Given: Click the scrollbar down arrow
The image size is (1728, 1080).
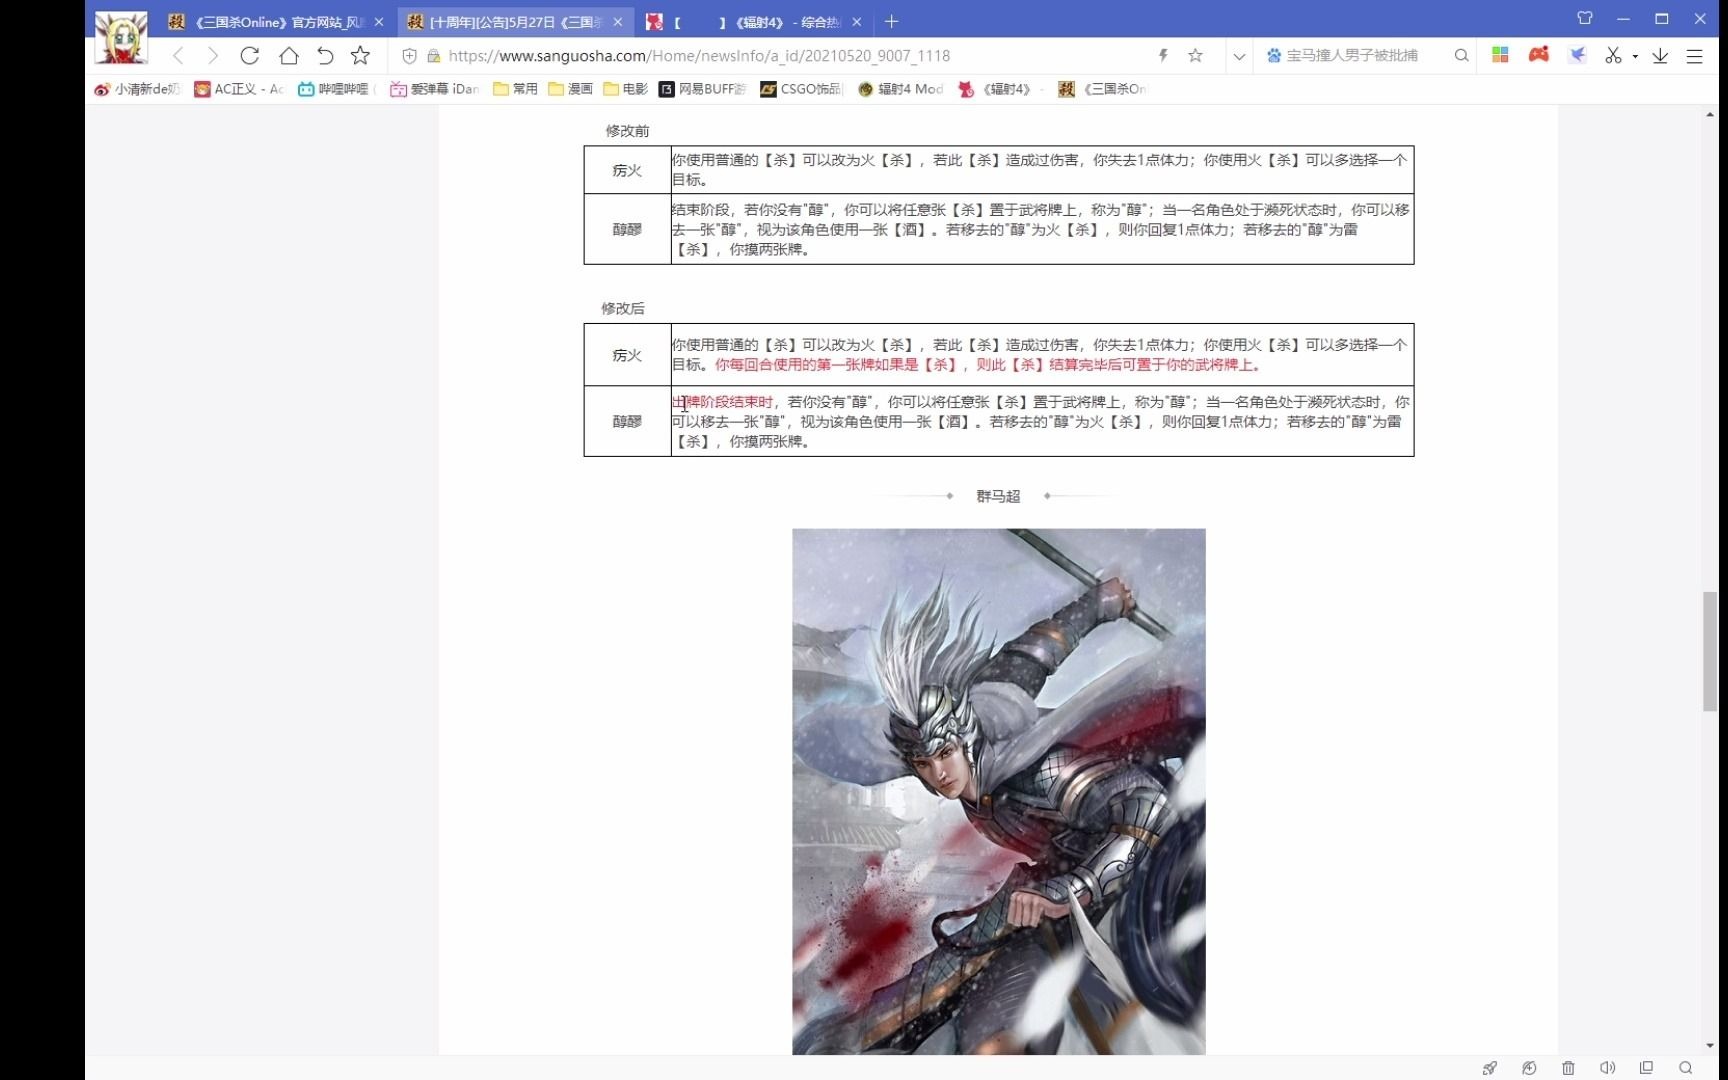Looking at the screenshot, I should tap(1710, 1046).
